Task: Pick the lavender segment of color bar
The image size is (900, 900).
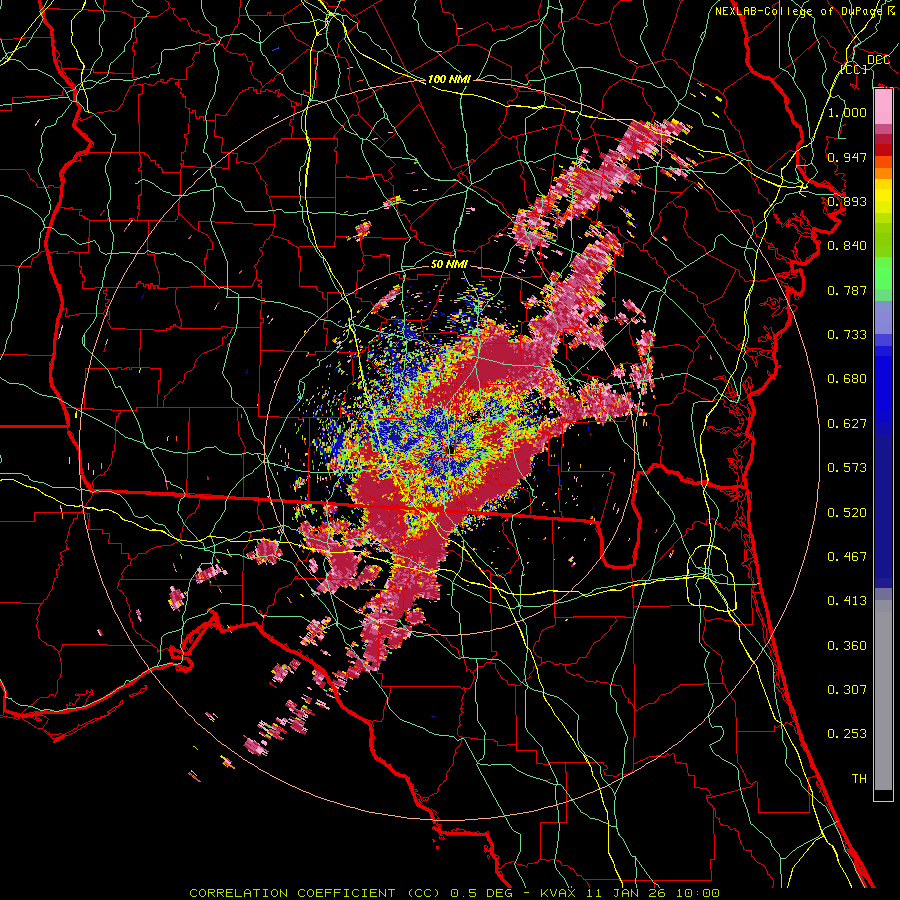Action: click(x=883, y=319)
